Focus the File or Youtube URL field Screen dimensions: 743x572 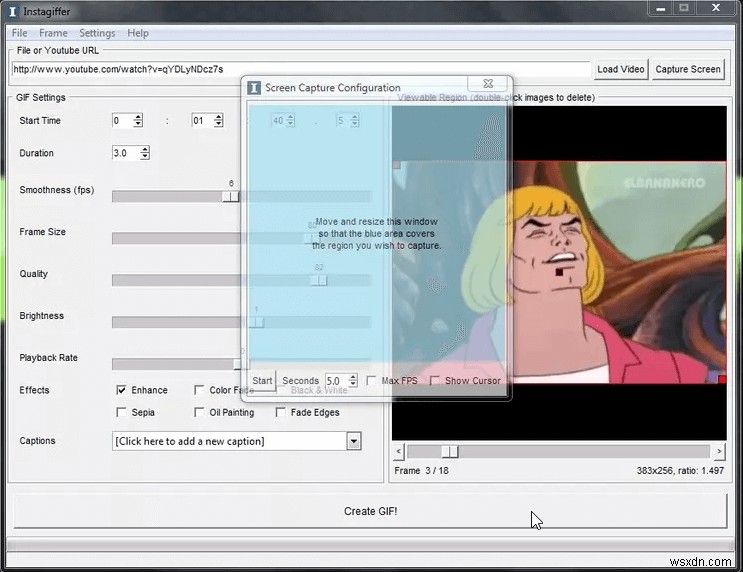300,69
